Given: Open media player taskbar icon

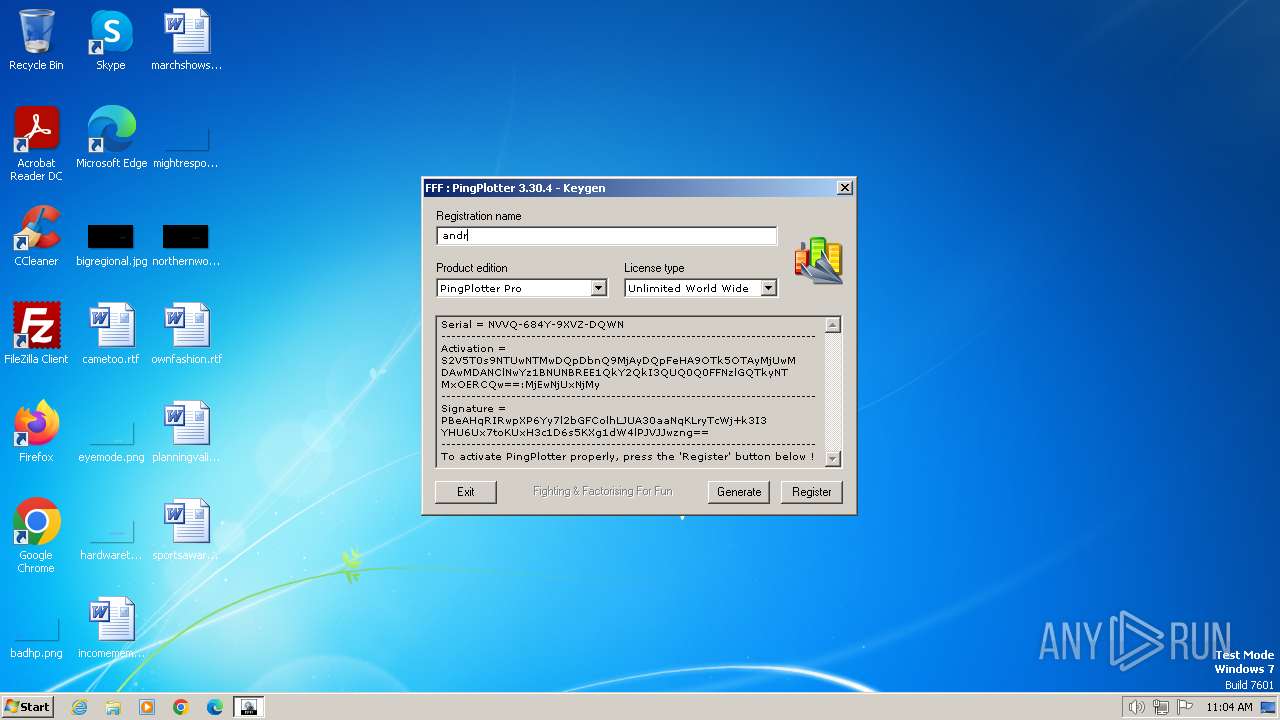Looking at the screenshot, I should tap(147, 707).
